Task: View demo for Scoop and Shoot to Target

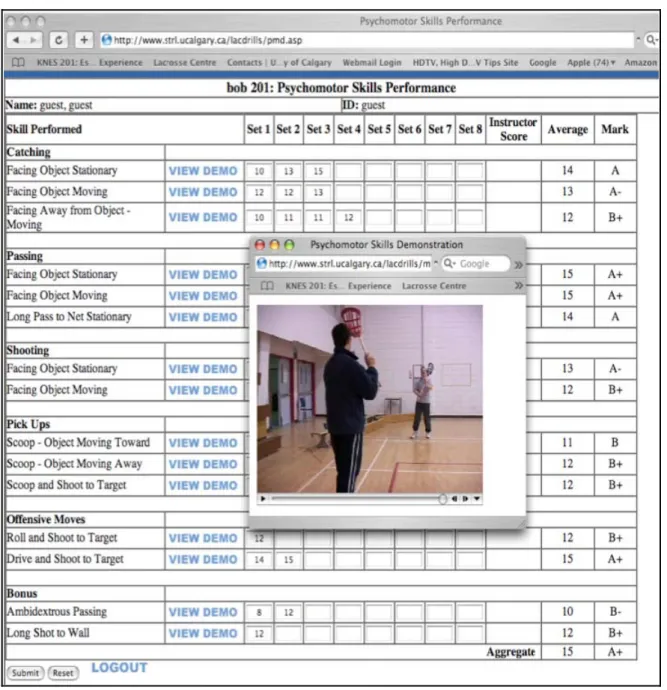Action: pos(203,485)
